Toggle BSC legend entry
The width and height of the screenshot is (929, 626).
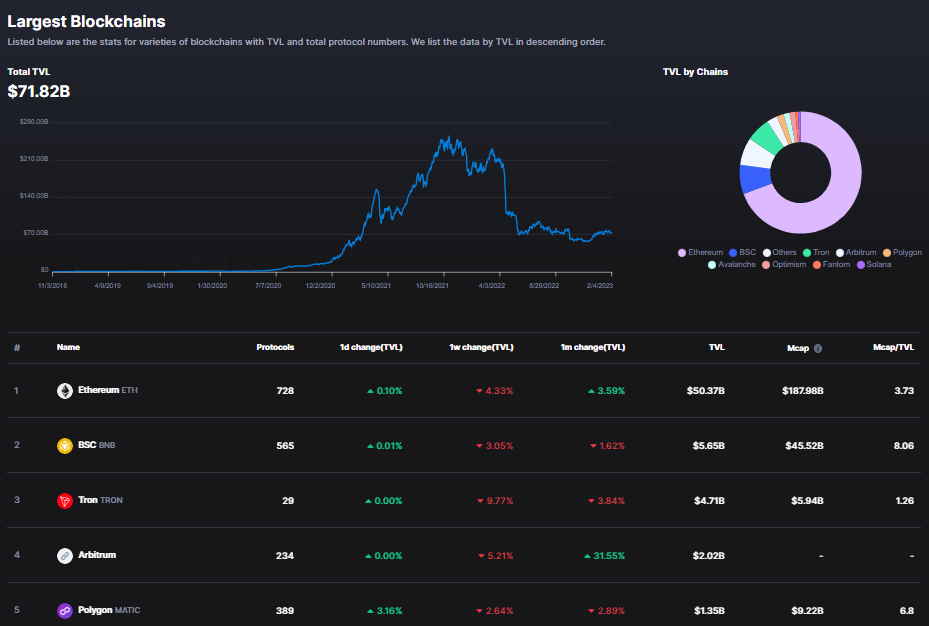tap(742, 252)
